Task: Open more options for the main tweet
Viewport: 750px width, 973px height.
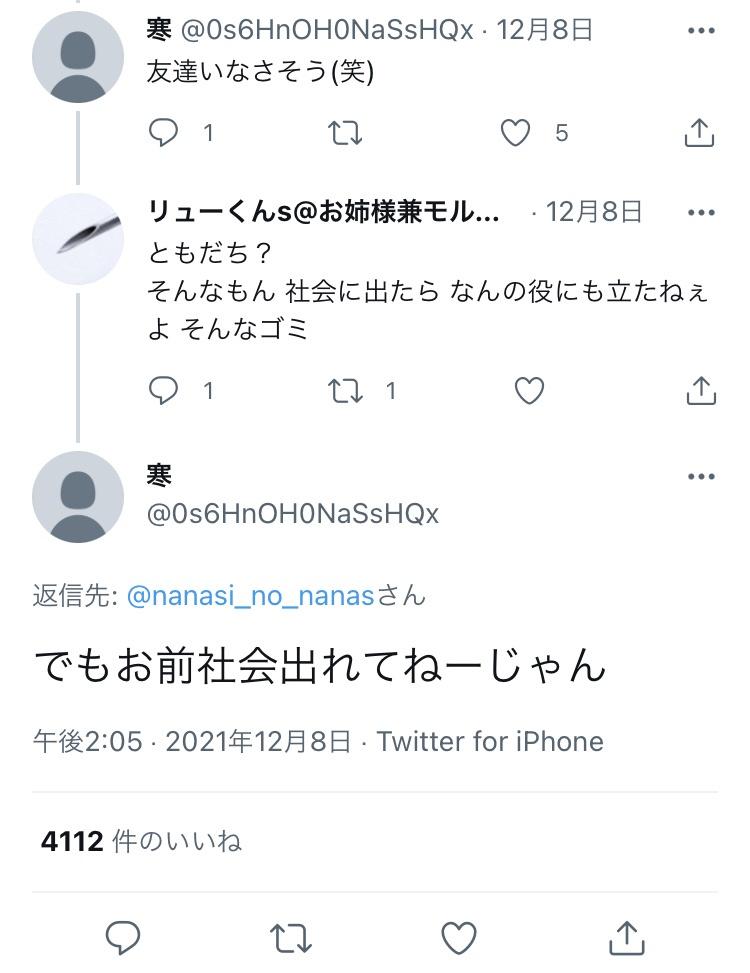Action: [x=701, y=477]
